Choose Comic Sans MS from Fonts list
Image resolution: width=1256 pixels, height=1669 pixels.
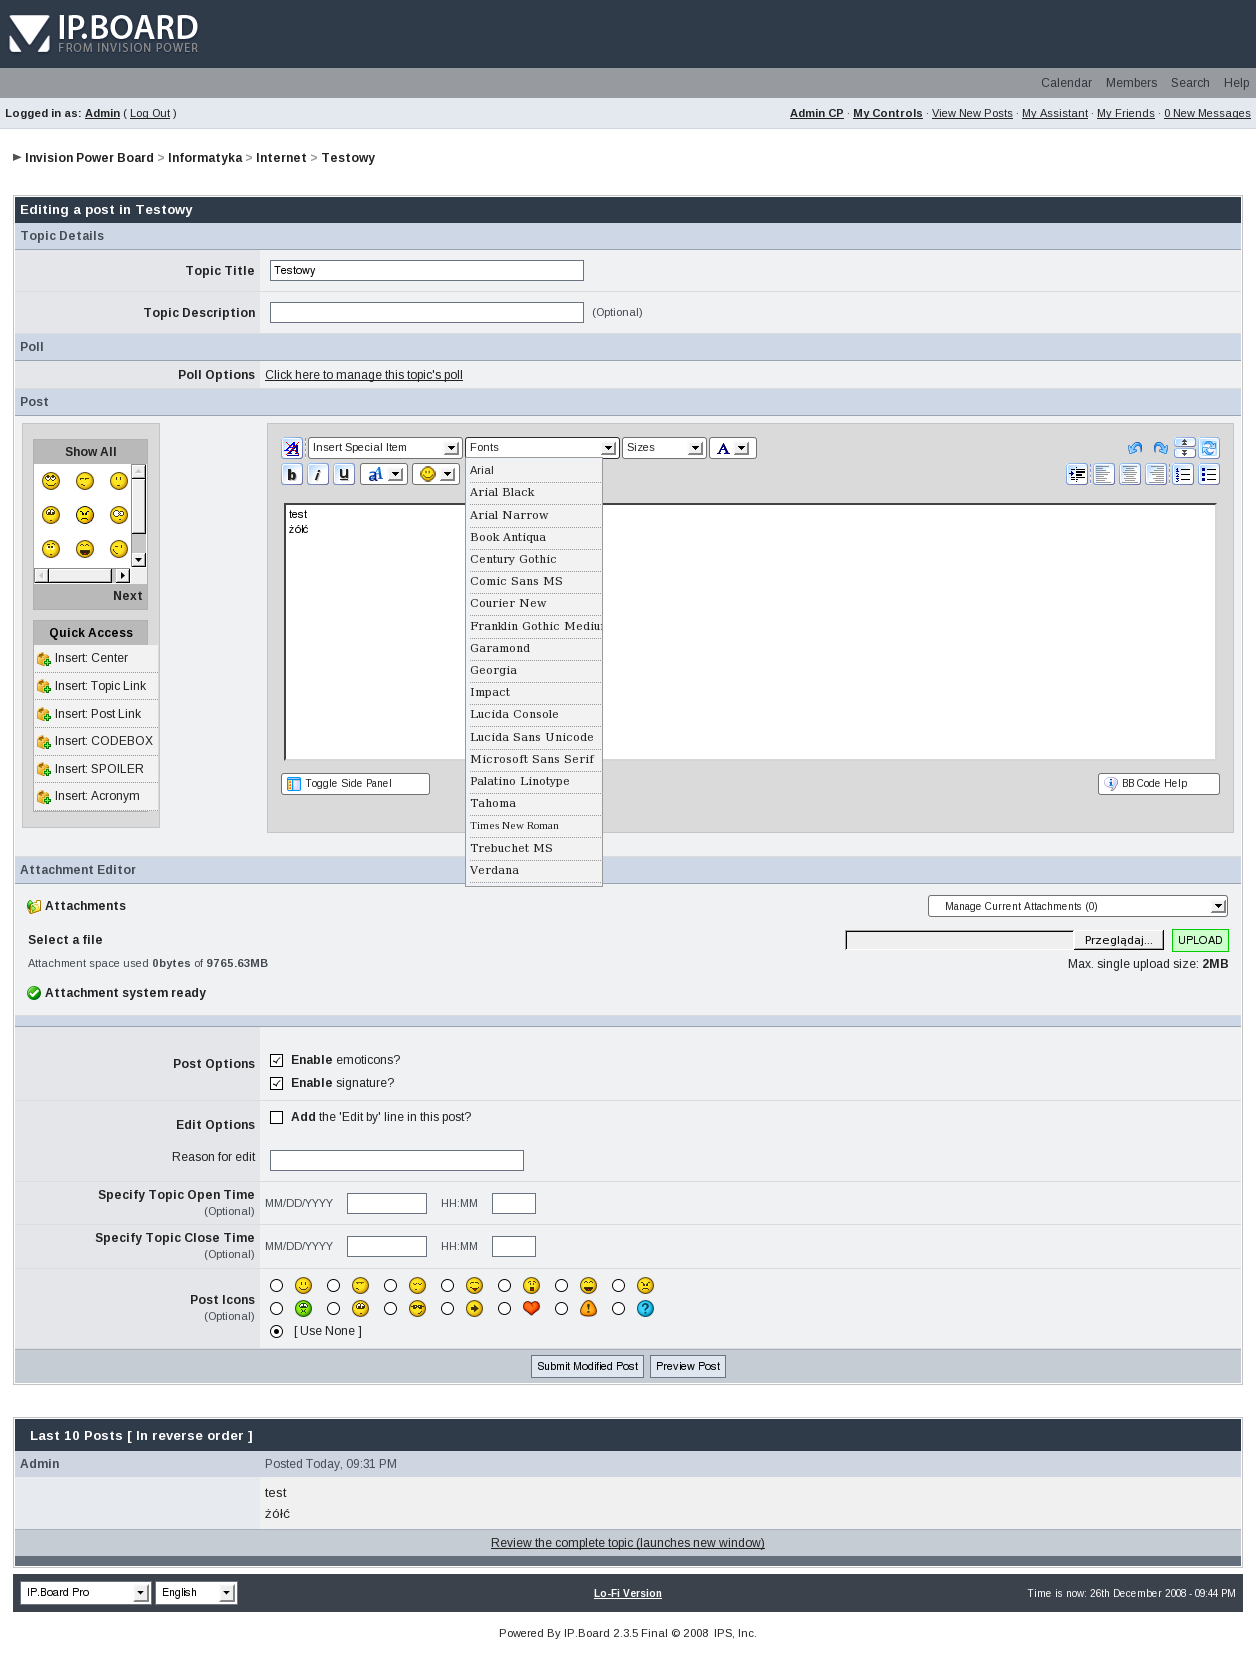click(517, 581)
